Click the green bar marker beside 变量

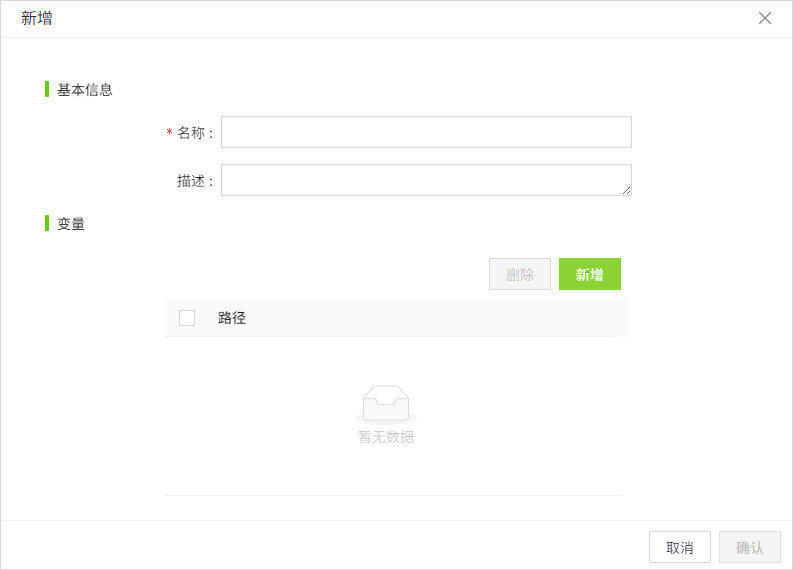(x=47, y=223)
